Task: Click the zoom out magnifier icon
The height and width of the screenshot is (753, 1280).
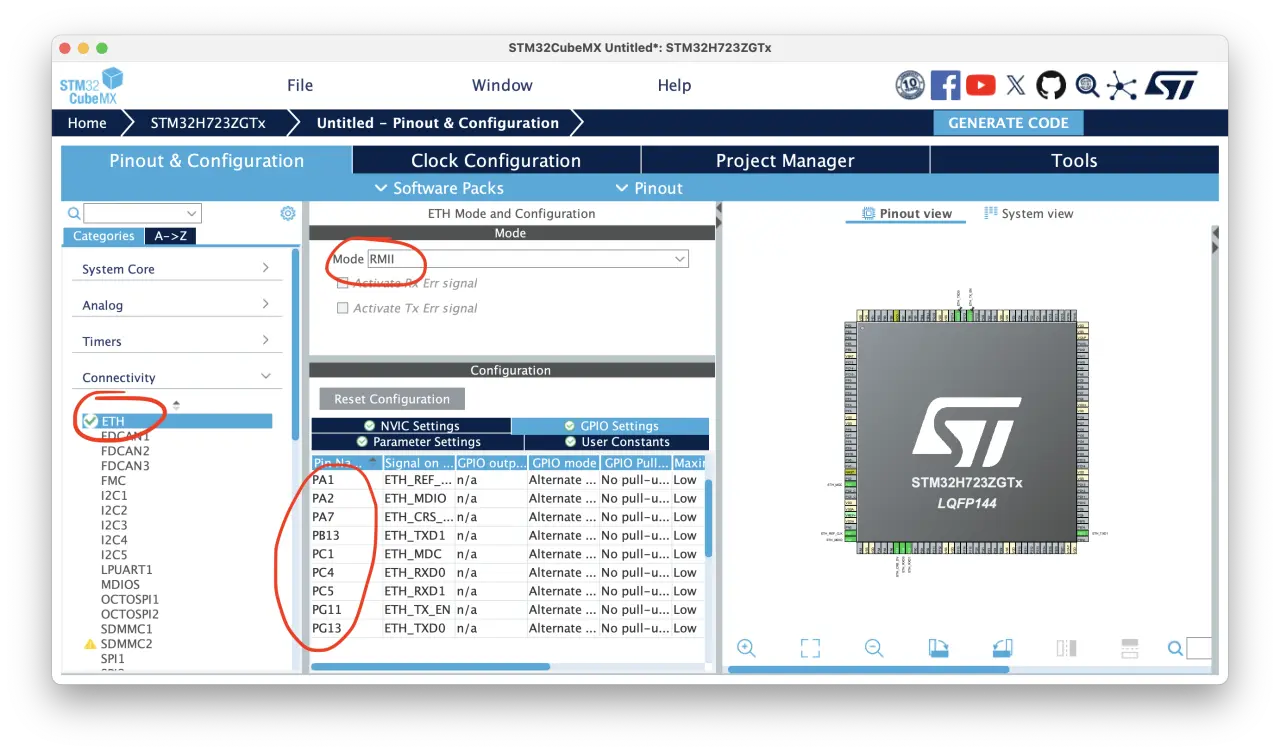Action: tap(874, 648)
